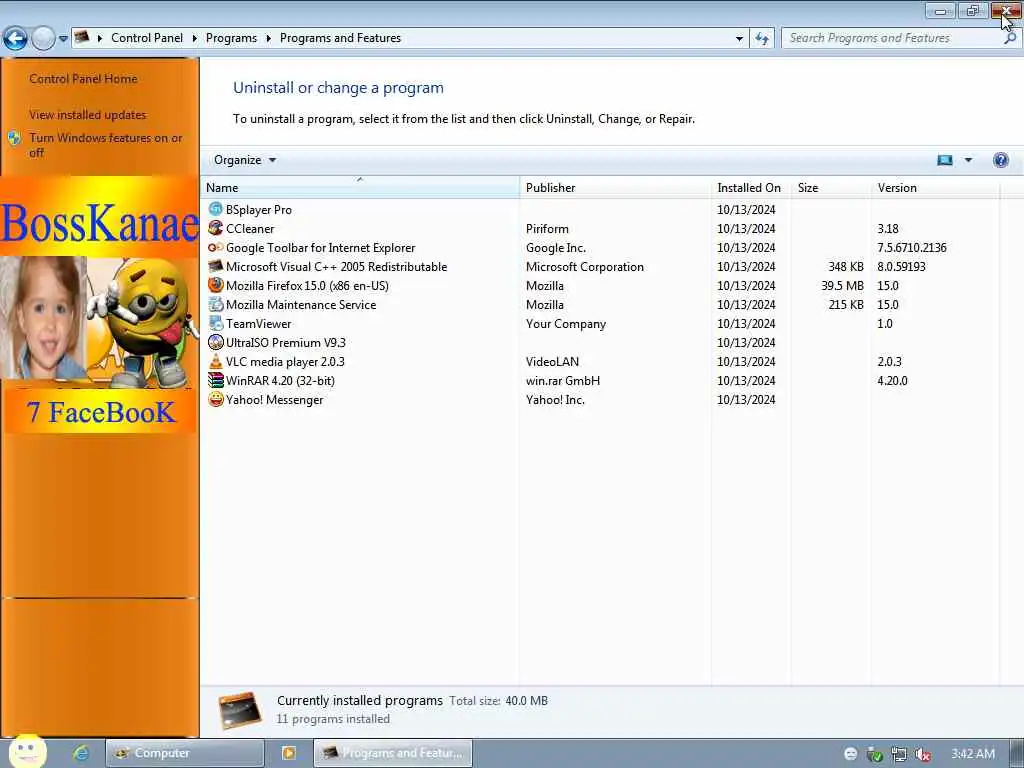The height and width of the screenshot is (768, 1024).
Task: Click the change view icon button
Action: tap(944, 160)
